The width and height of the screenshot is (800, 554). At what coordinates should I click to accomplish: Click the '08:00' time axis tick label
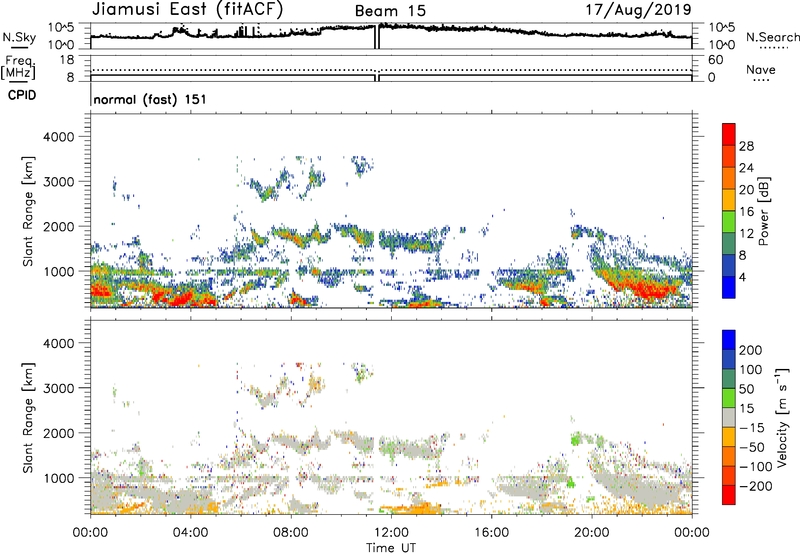point(291,533)
